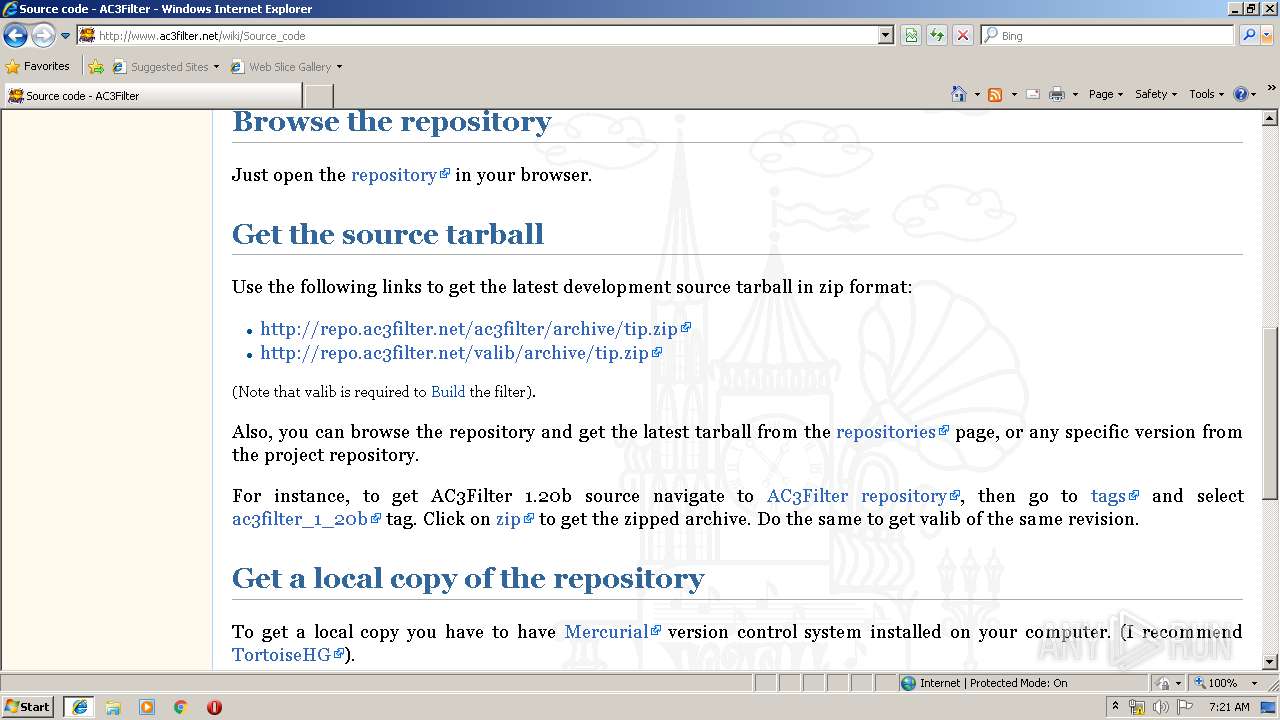This screenshot has width=1280, height=720.
Task: Click the network tray icon
Action: click(x=1137, y=707)
